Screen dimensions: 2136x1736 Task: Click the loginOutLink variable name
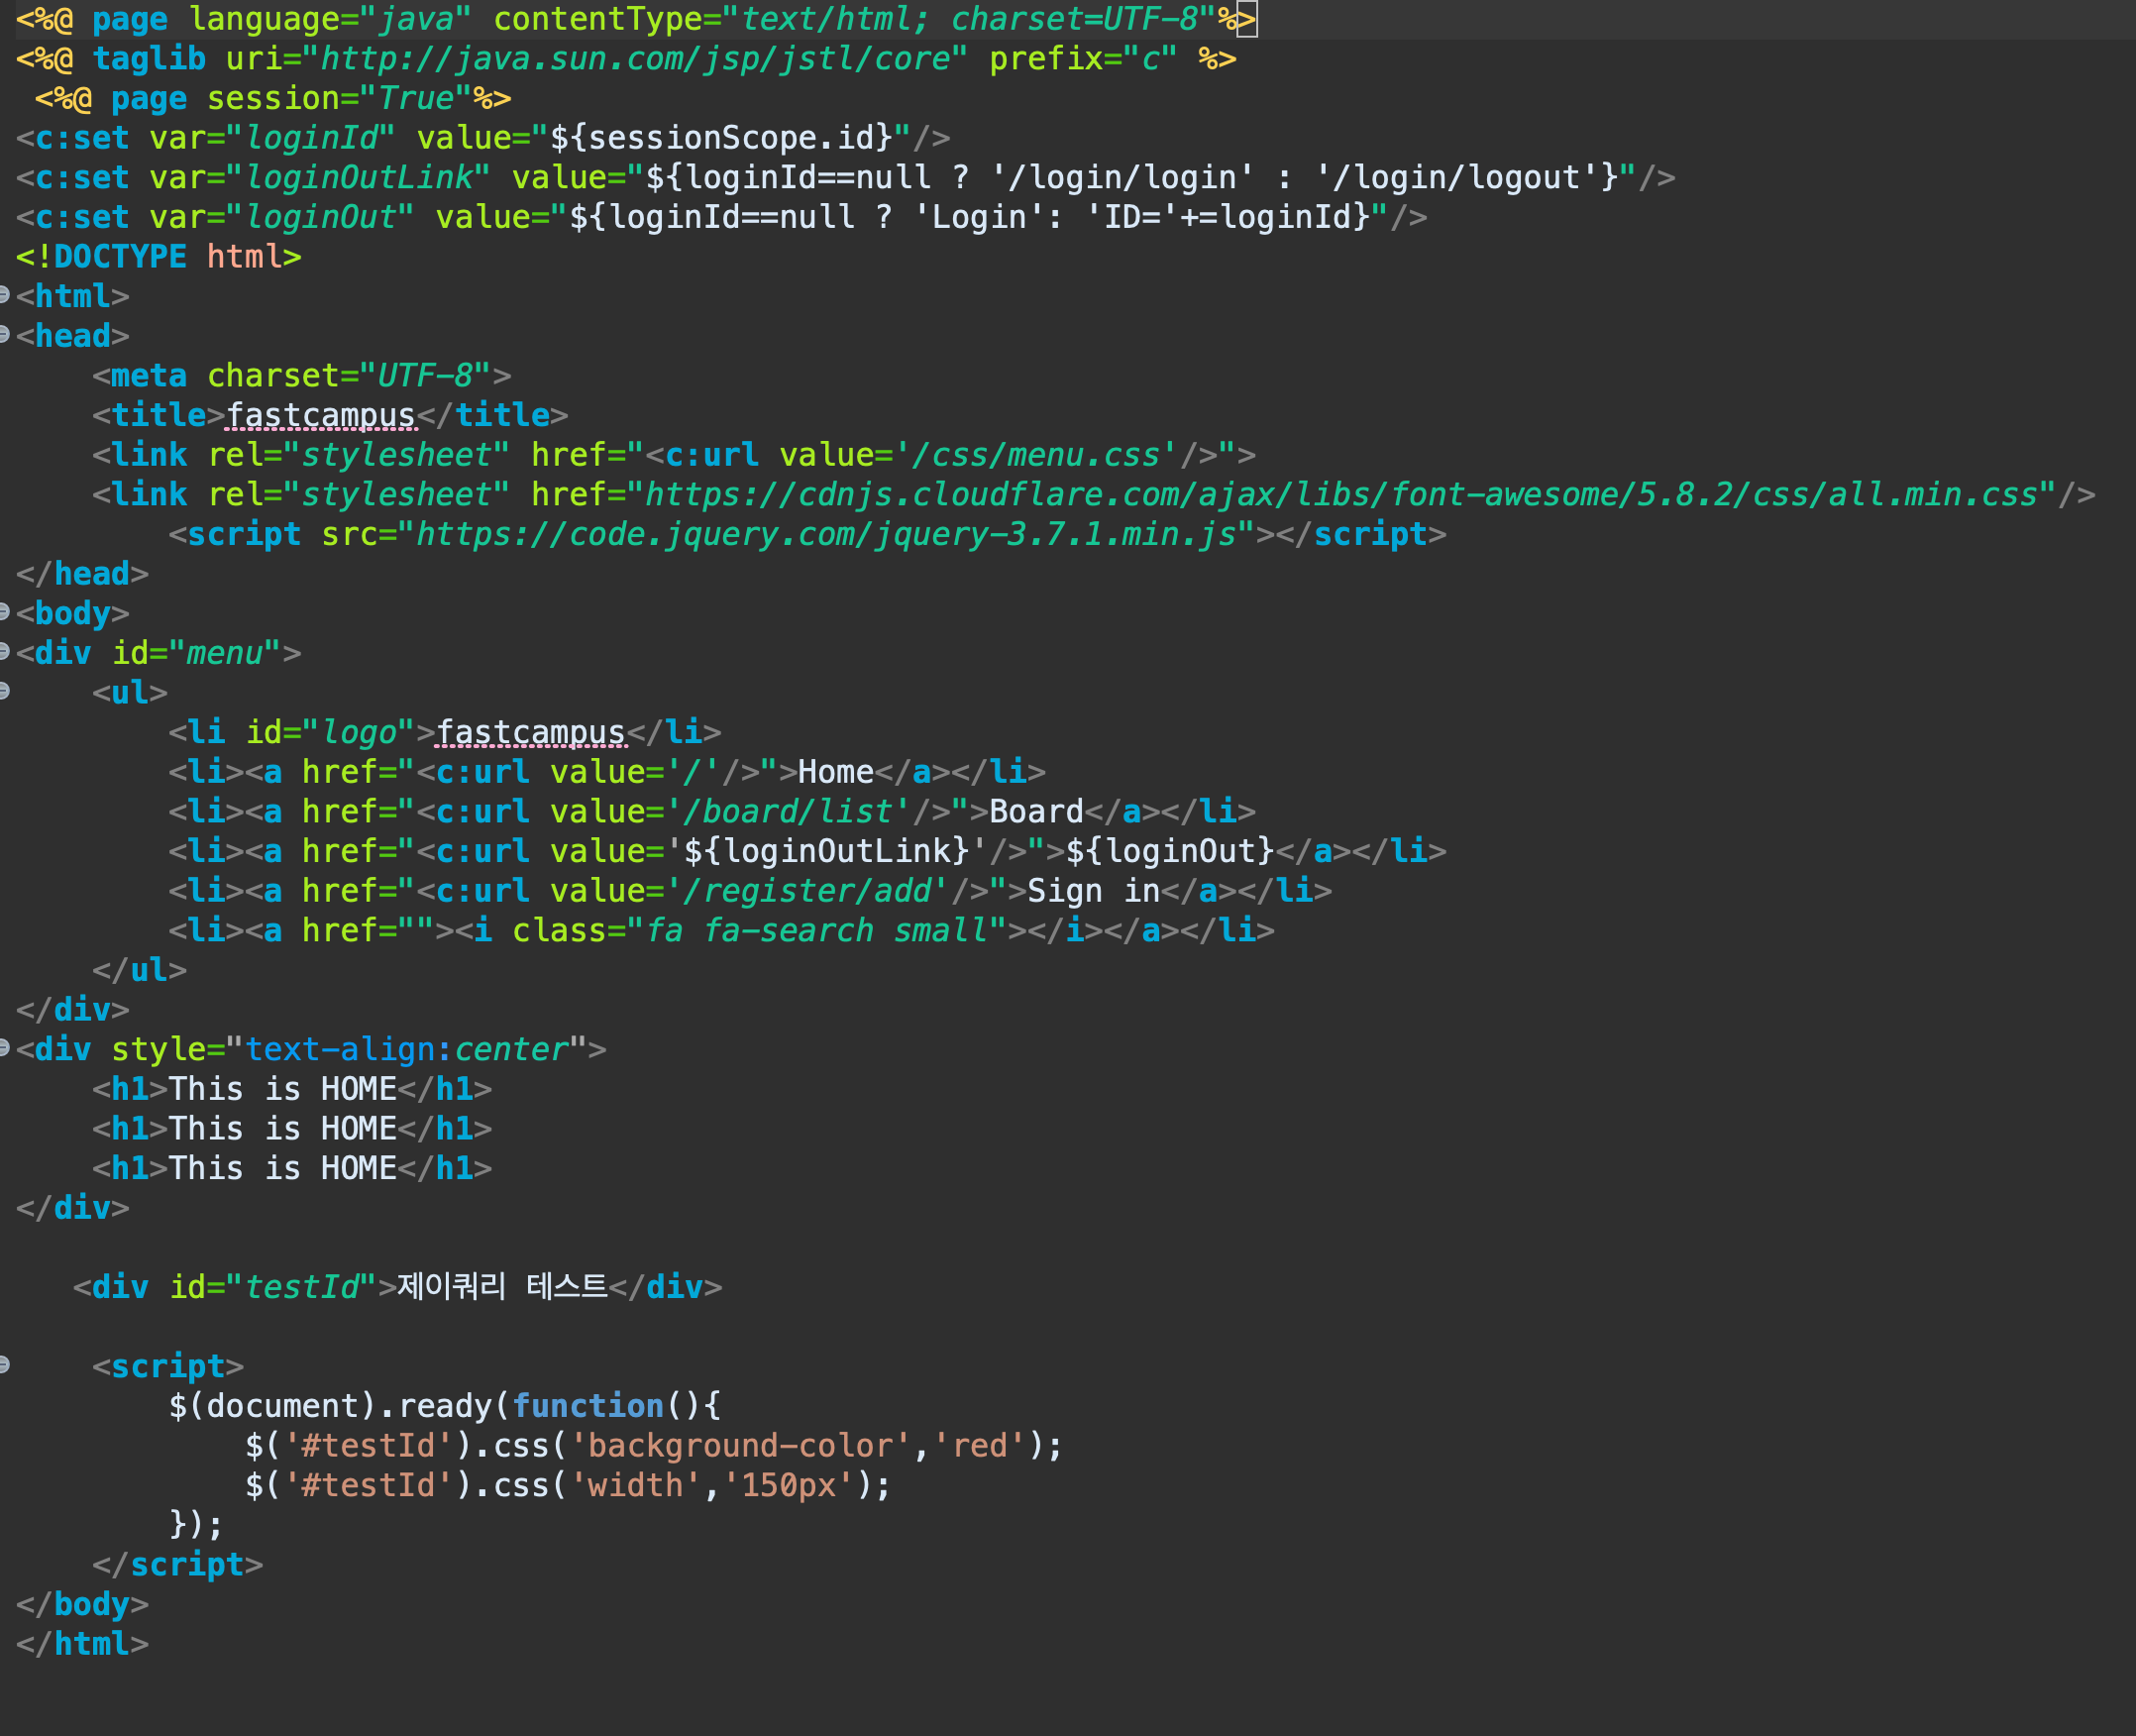click(360, 178)
